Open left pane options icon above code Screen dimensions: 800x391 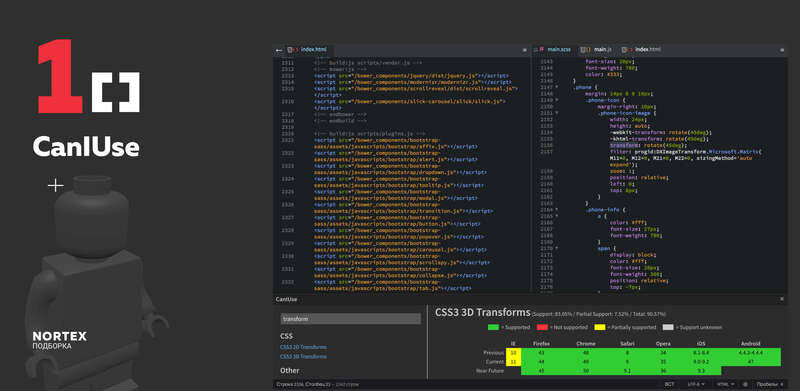(x=524, y=50)
